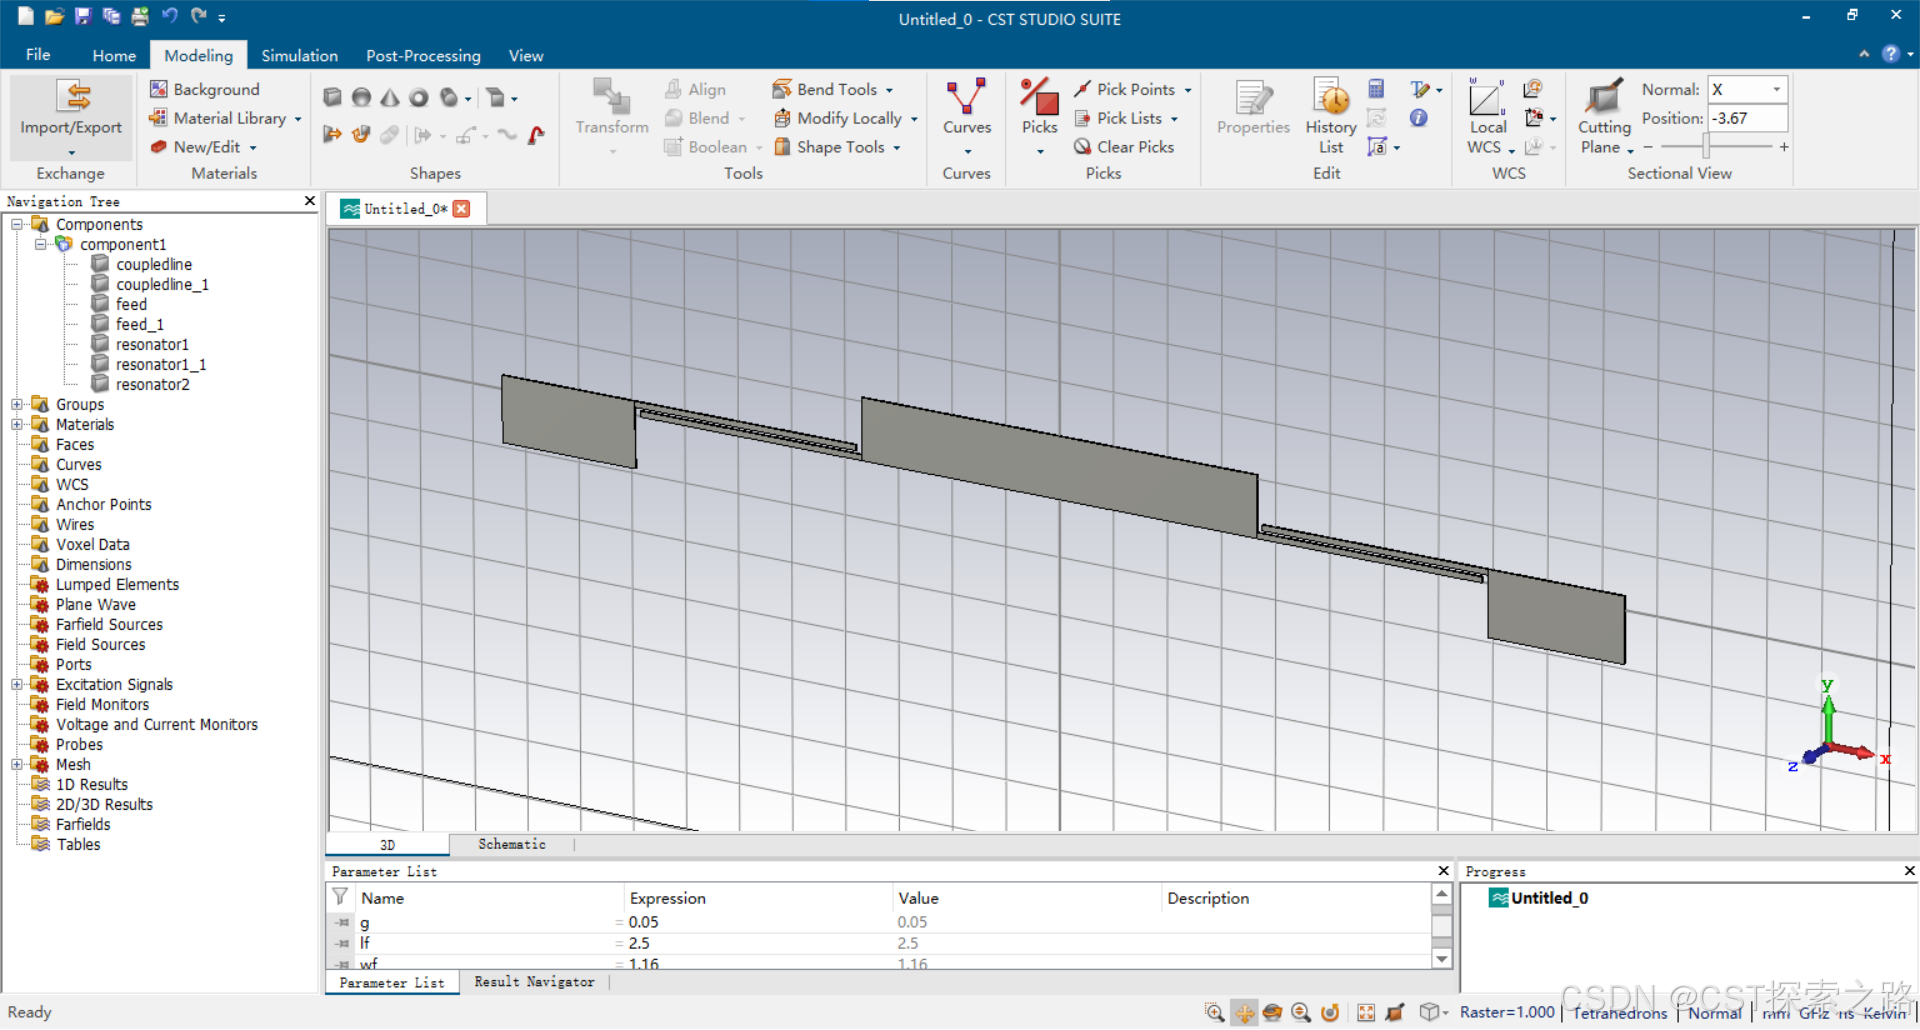Undo the last action
The height and width of the screenshot is (1030, 1920).
pyautogui.click(x=169, y=16)
